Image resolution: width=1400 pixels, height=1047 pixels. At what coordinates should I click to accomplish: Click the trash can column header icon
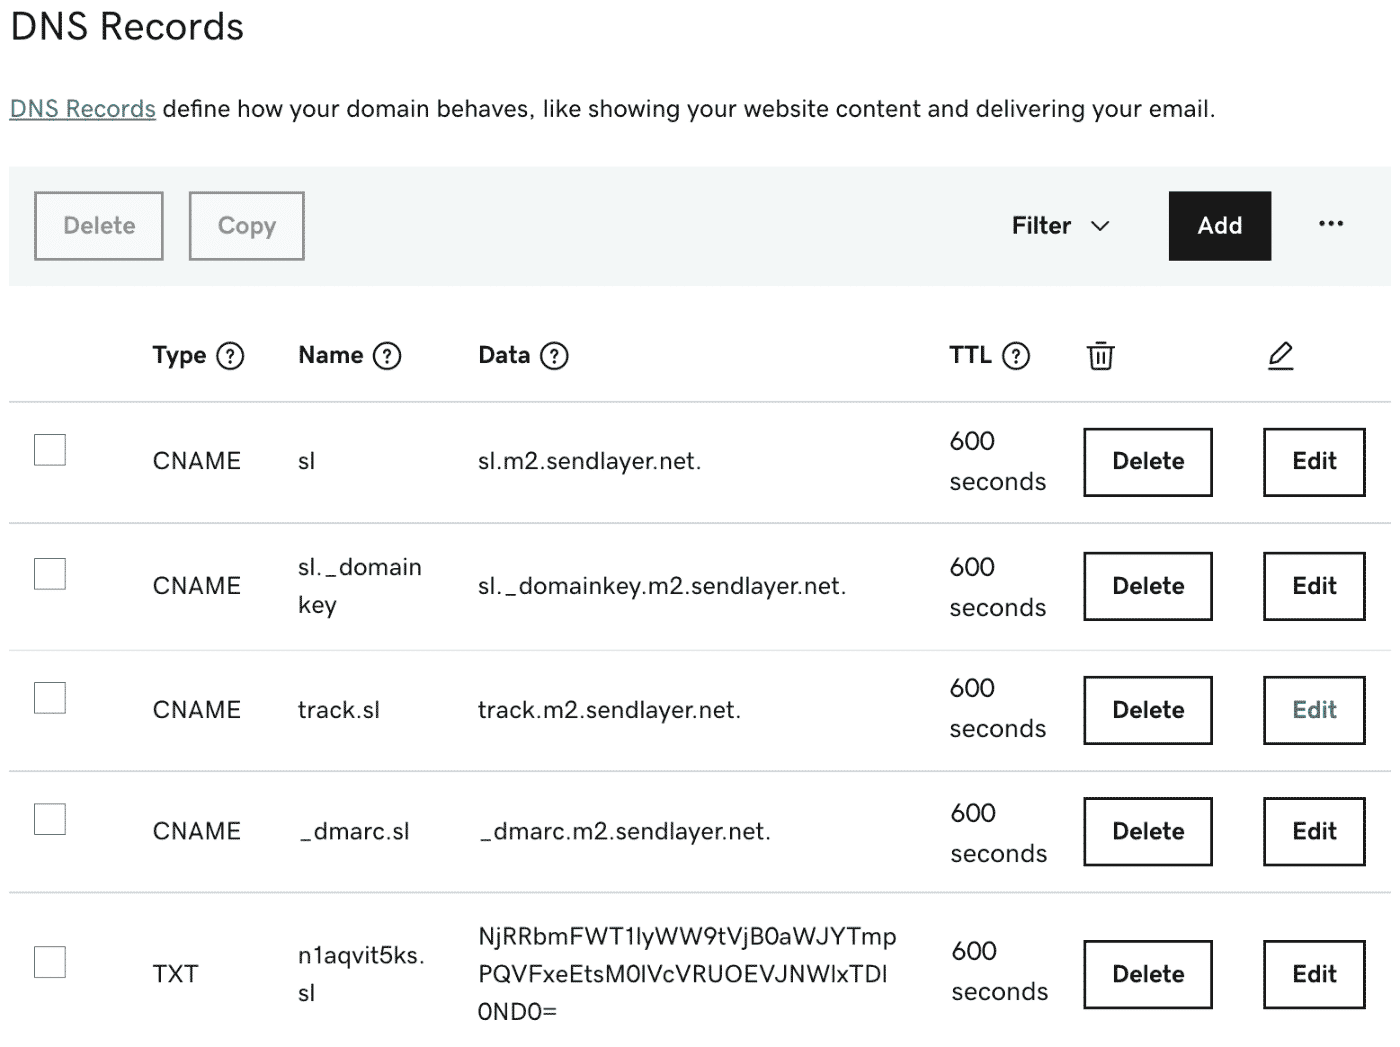1100,355
